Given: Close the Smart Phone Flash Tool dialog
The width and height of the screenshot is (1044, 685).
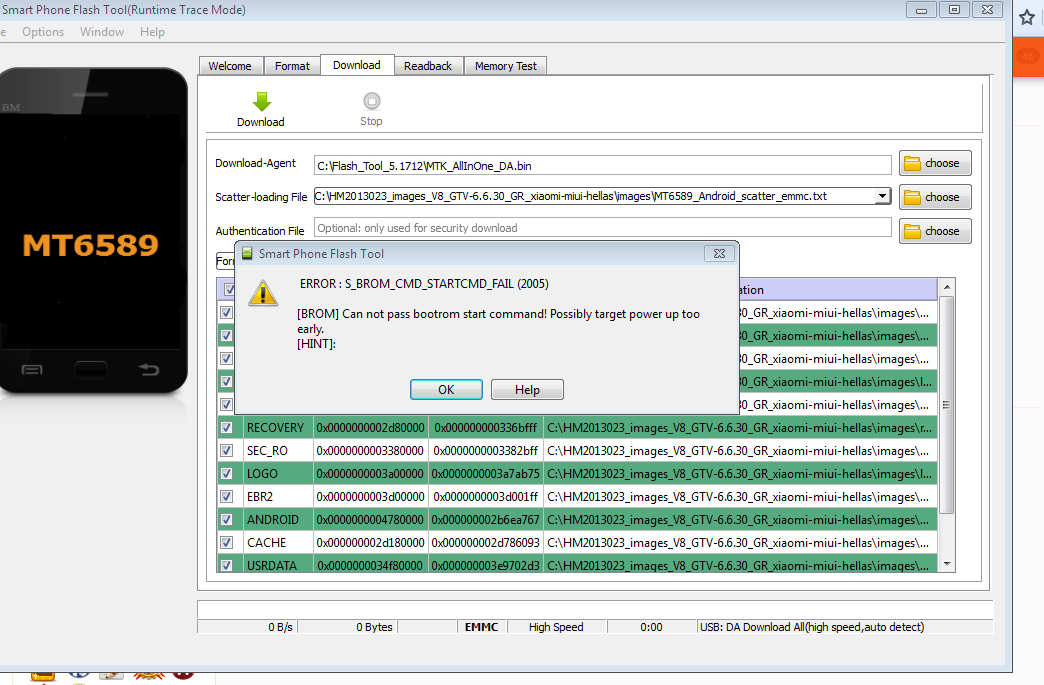Looking at the screenshot, I should click(x=719, y=254).
